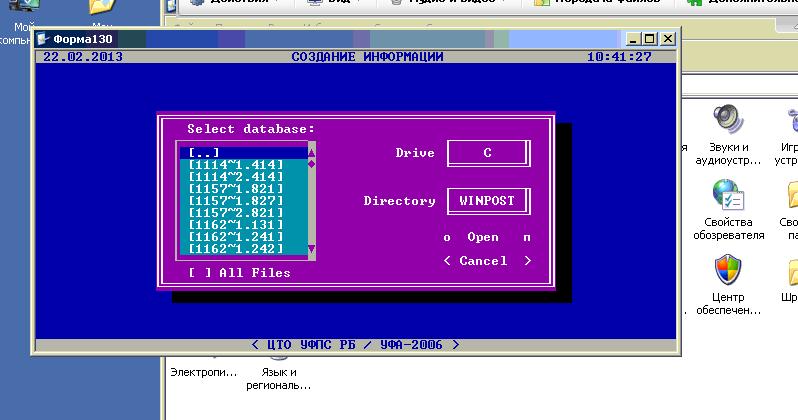Select the [1162~1.242] list entry

click(x=244, y=248)
